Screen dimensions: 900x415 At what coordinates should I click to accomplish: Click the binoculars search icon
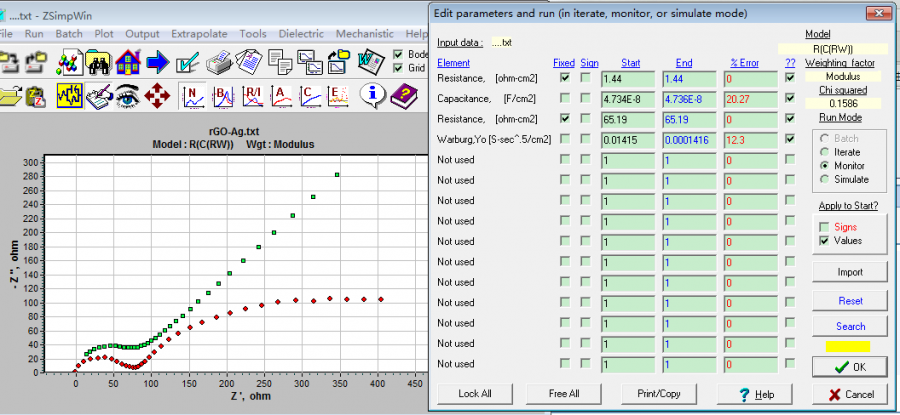click(x=99, y=63)
